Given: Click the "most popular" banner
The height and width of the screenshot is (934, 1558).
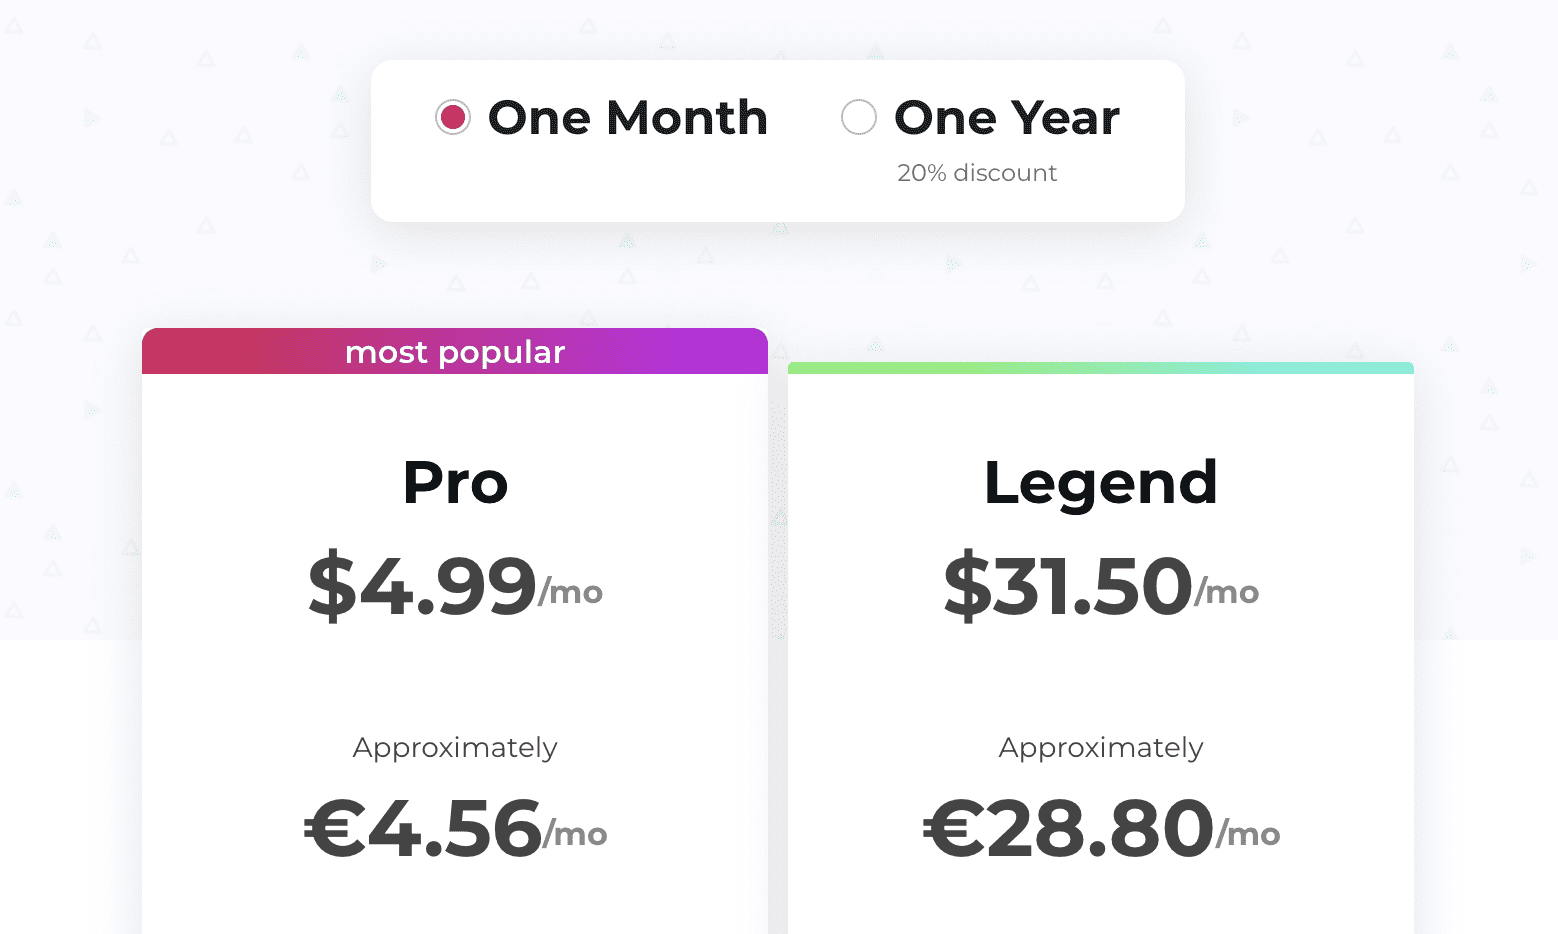Looking at the screenshot, I should pos(455,352).
